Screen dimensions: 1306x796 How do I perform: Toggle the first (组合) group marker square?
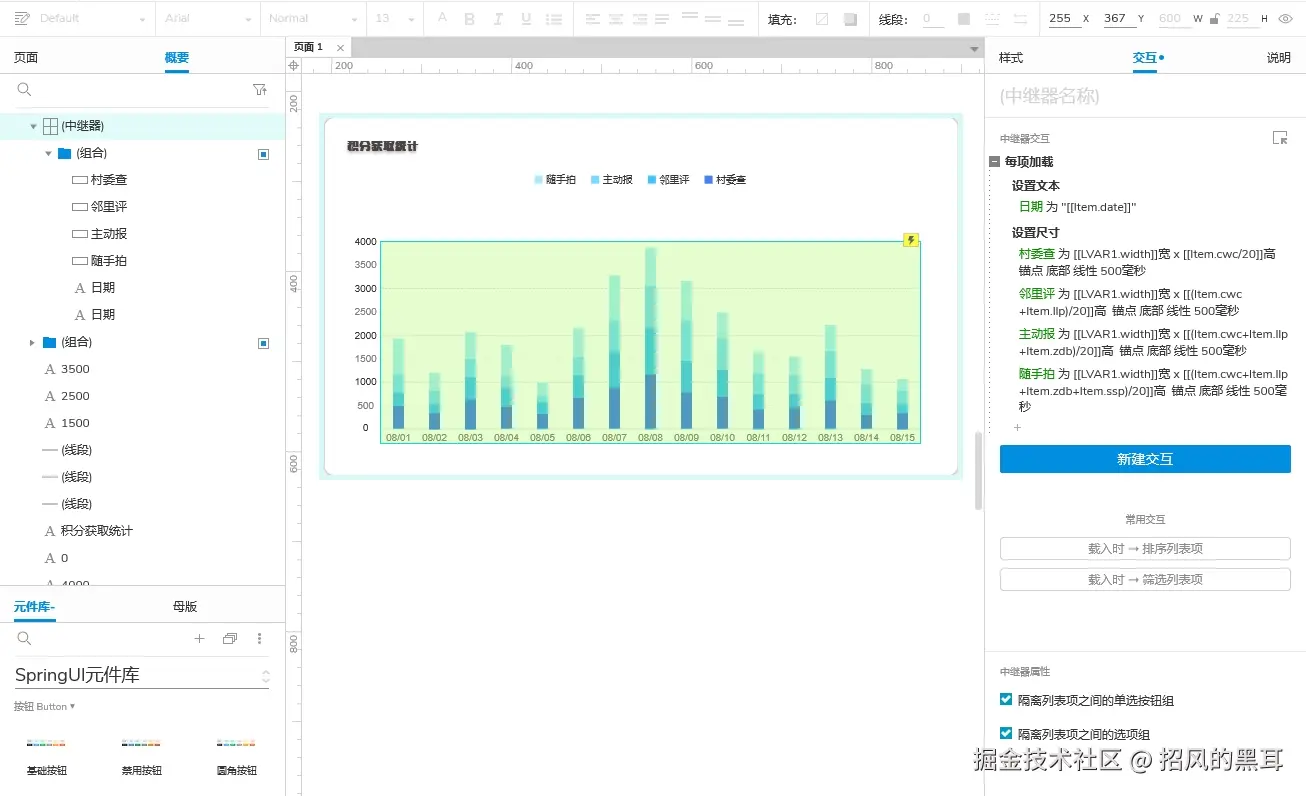pos(264,154)
